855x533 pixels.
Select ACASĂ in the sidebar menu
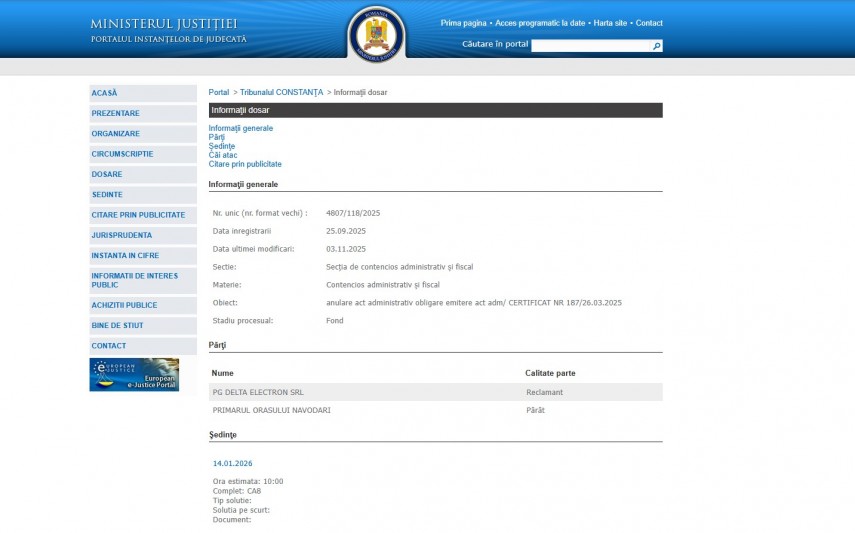pos(104,93)
